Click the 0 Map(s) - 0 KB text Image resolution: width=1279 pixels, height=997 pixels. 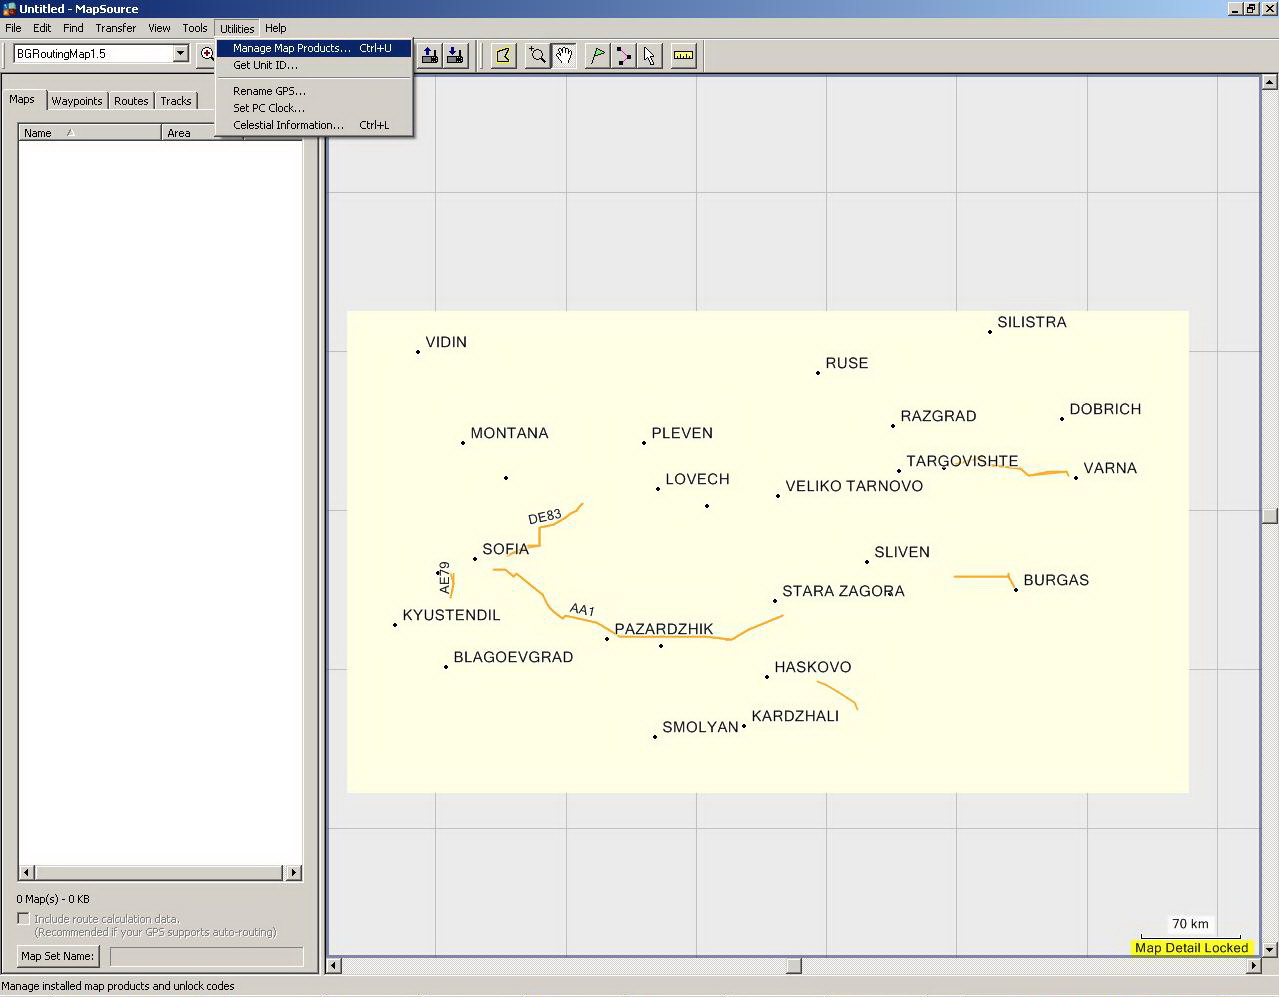[x=53, y=899]
